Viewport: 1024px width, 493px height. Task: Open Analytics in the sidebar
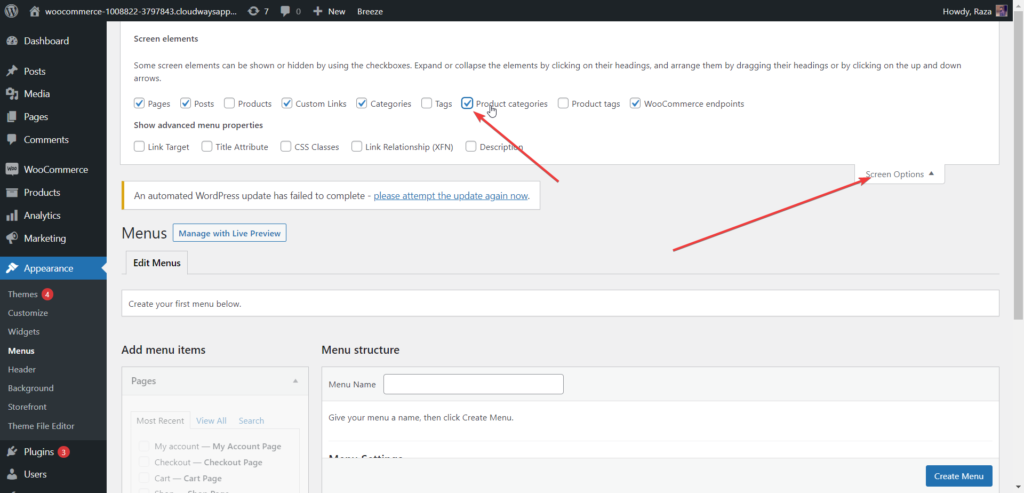[x=42, y=216]
